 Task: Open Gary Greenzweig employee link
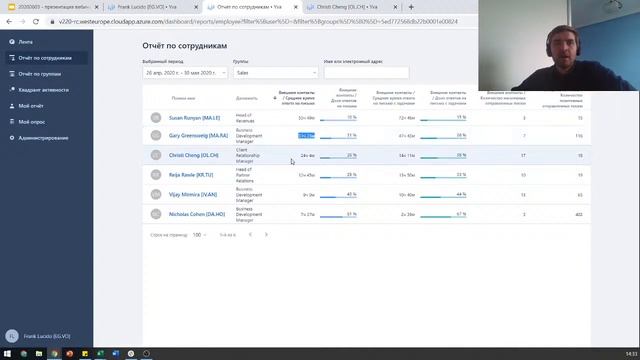tap(198, 136)
